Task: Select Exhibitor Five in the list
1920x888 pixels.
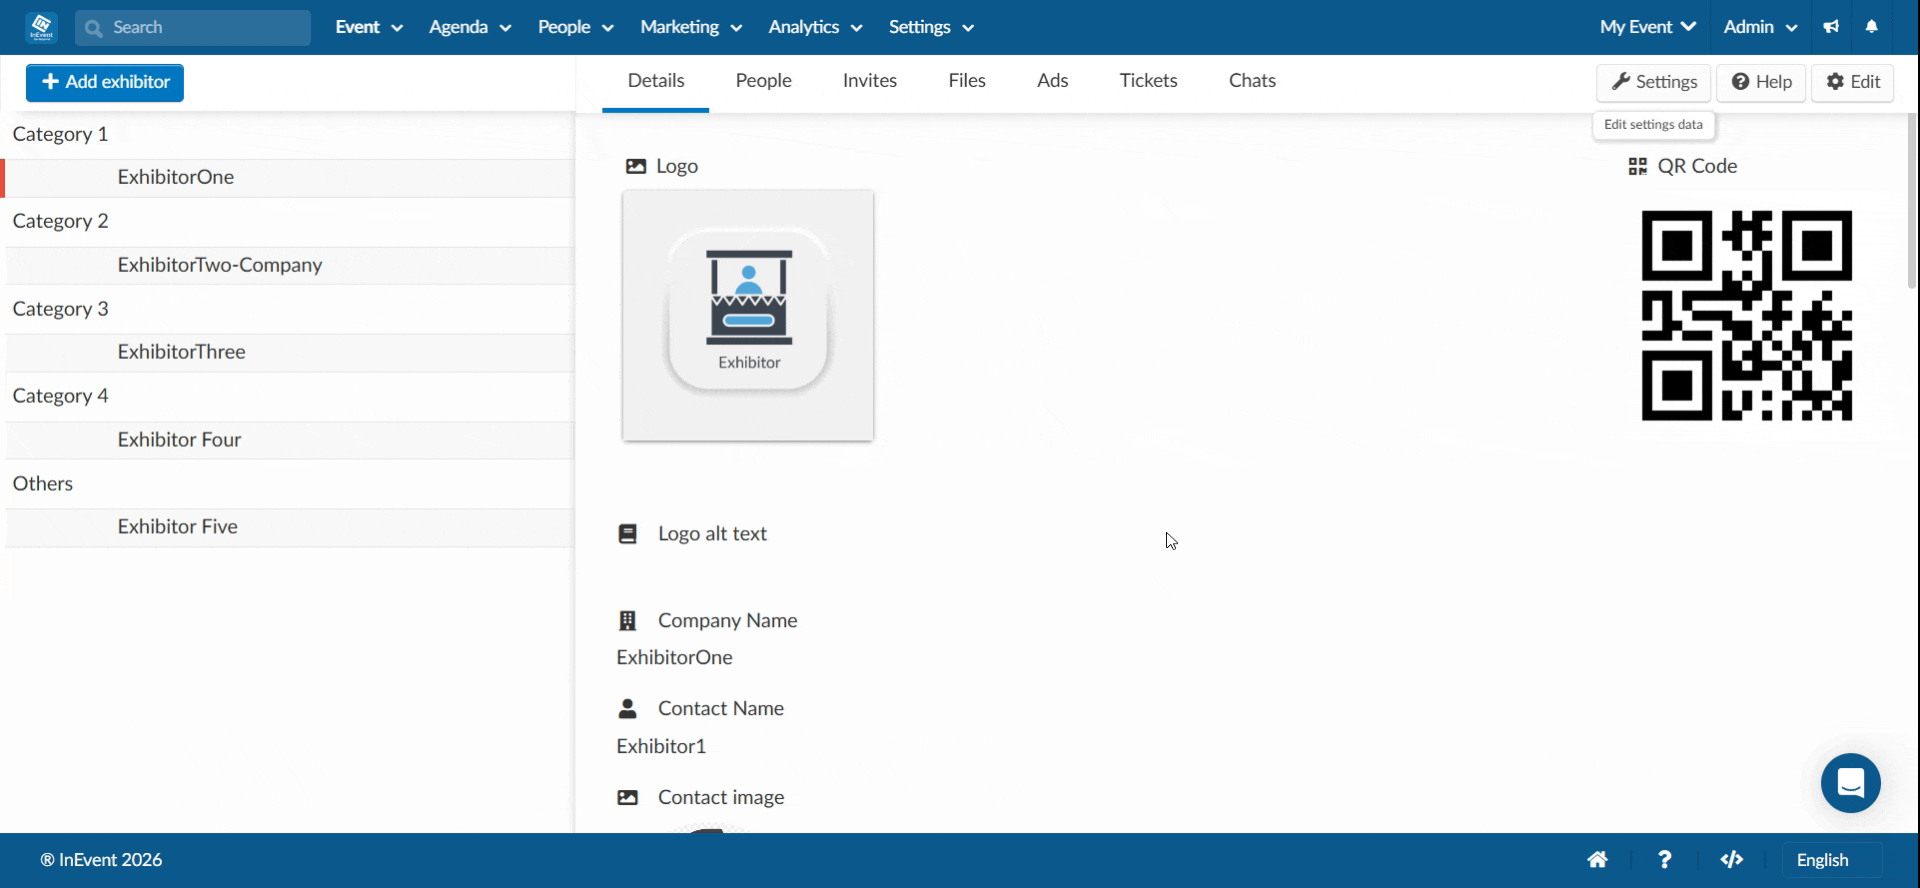Action: tap(290, 528)
